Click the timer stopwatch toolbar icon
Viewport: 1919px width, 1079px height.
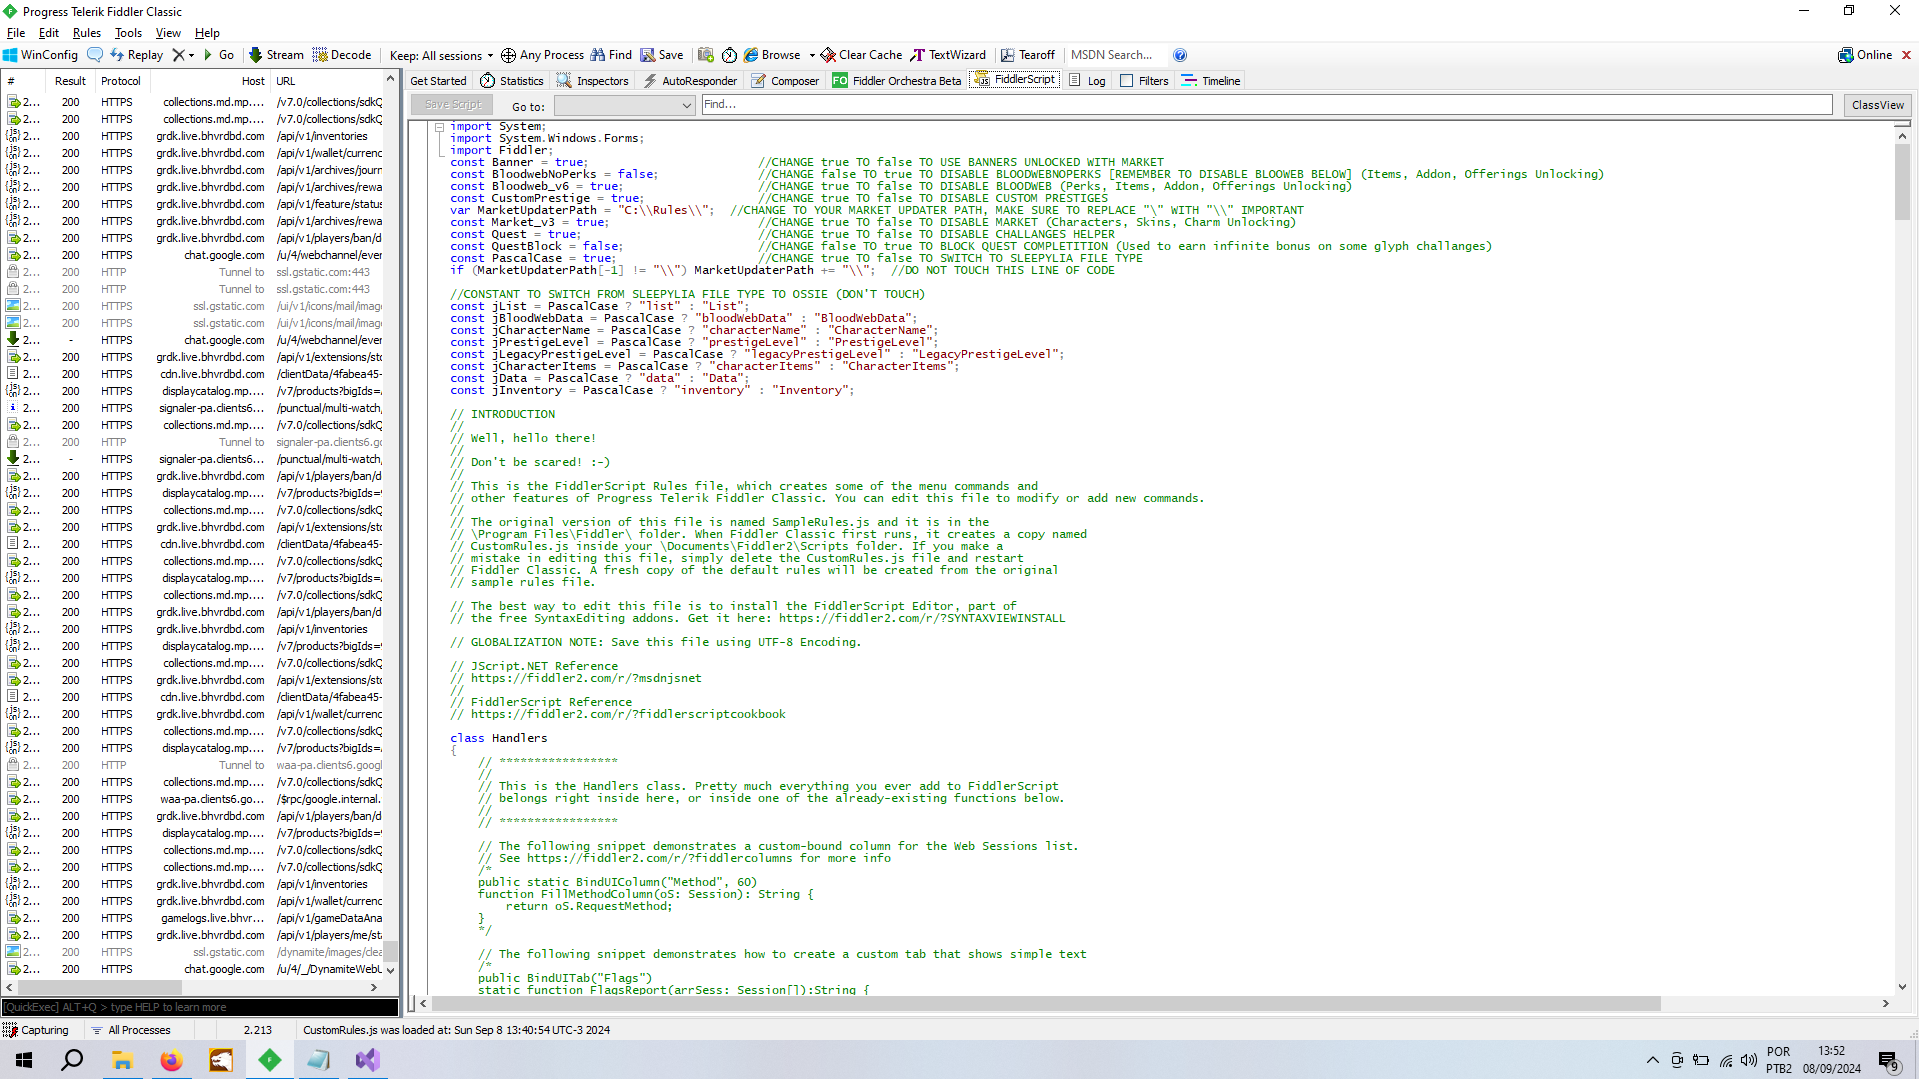click(729, 55)
